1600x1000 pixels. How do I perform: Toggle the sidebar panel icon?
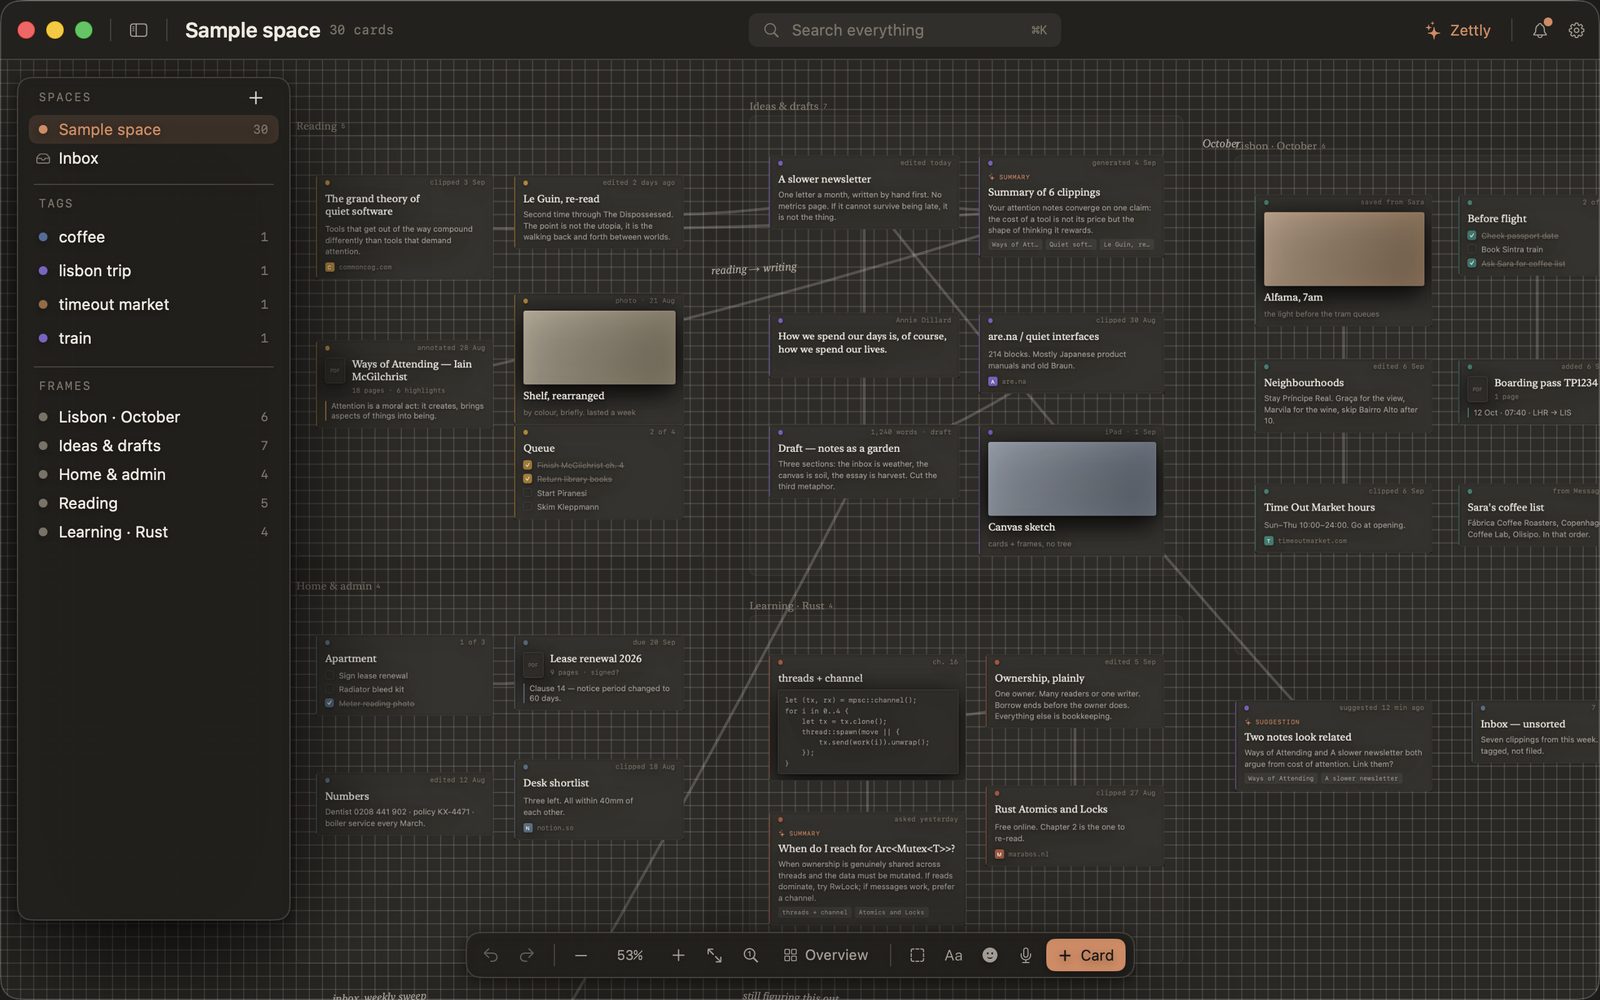139,30
